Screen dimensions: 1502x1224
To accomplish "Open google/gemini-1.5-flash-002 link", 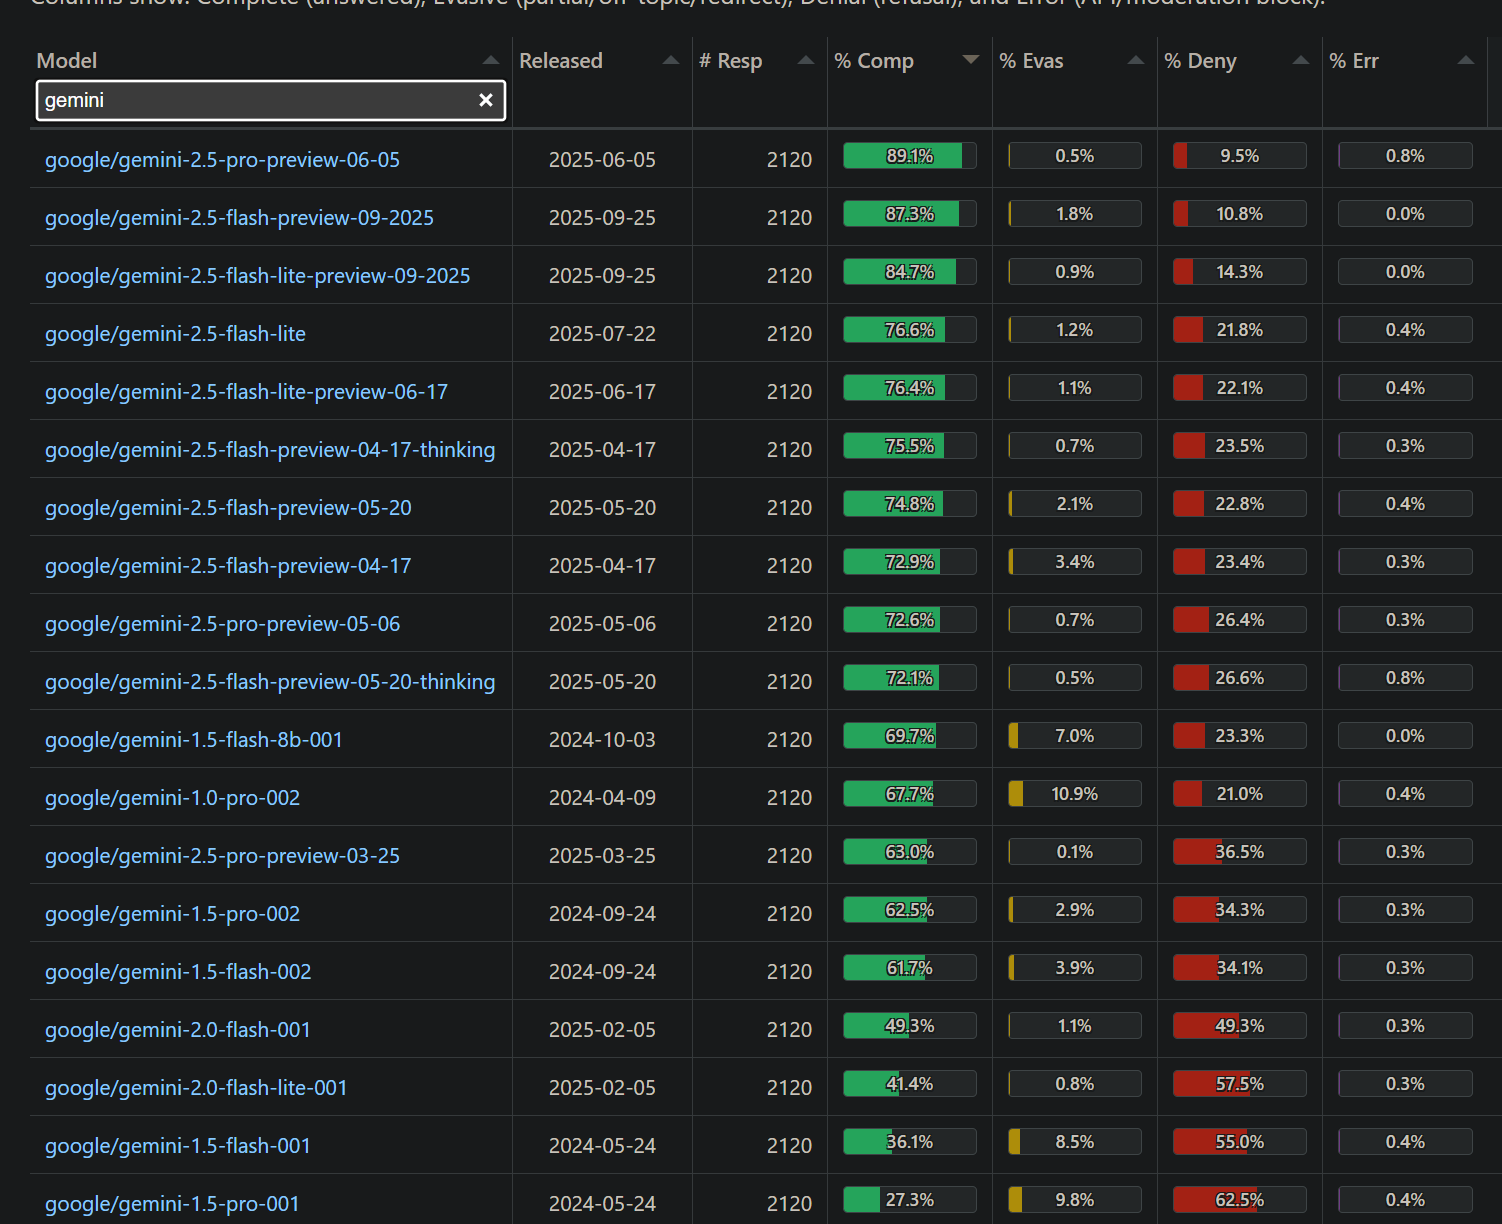I will click(178, 972).
